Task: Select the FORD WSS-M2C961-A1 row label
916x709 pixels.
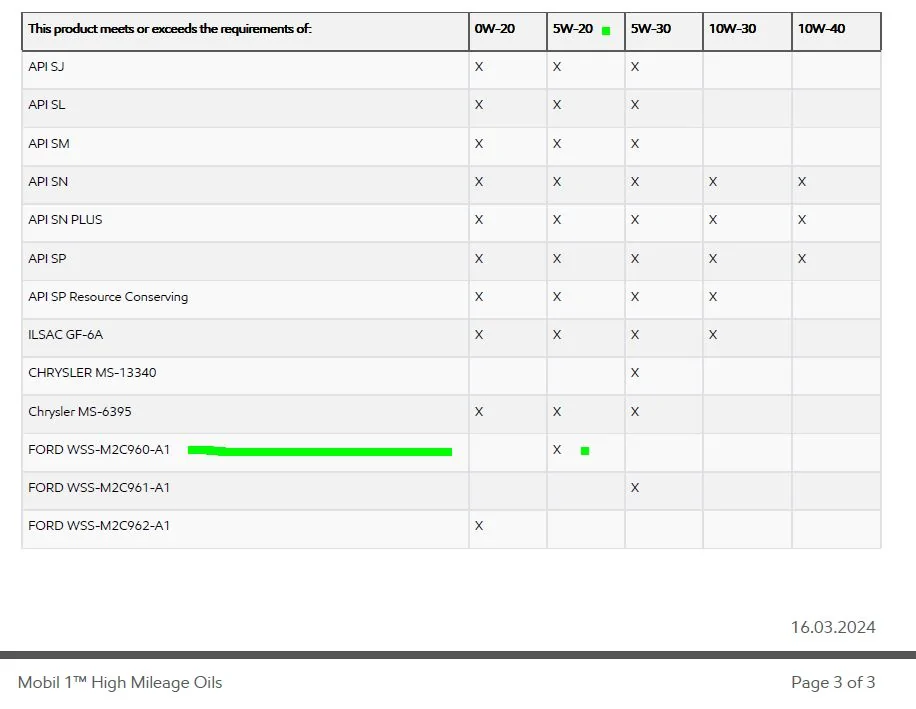Action: click(97, 489)
